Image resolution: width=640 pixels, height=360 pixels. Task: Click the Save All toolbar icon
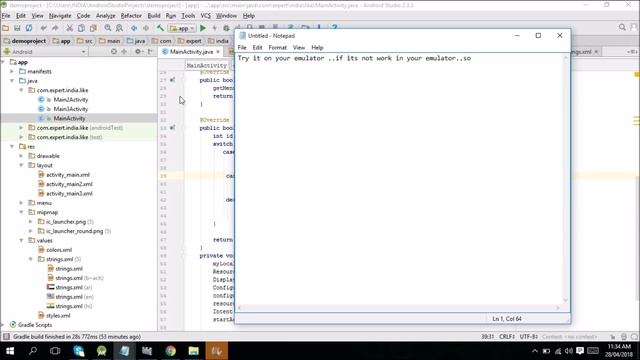(x=17, y=28)
